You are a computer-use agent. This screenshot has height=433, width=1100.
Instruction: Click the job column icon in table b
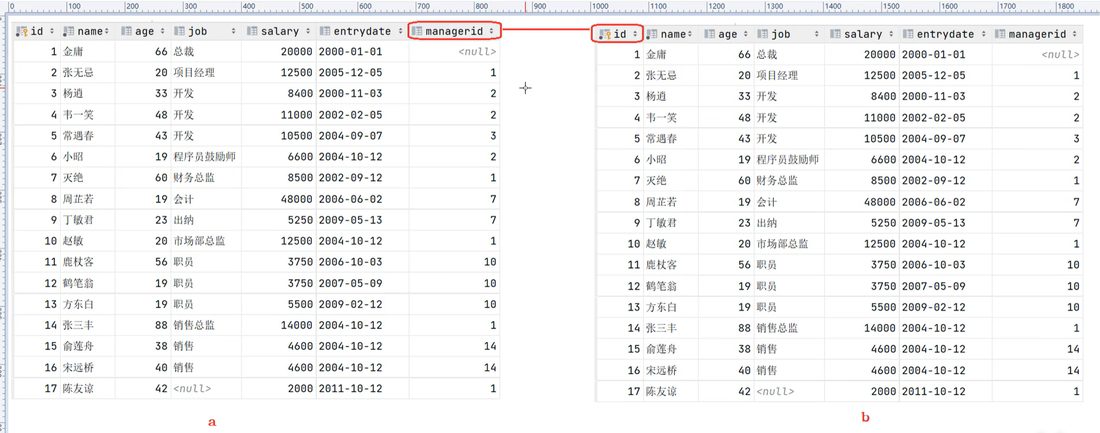pos(763,34)
